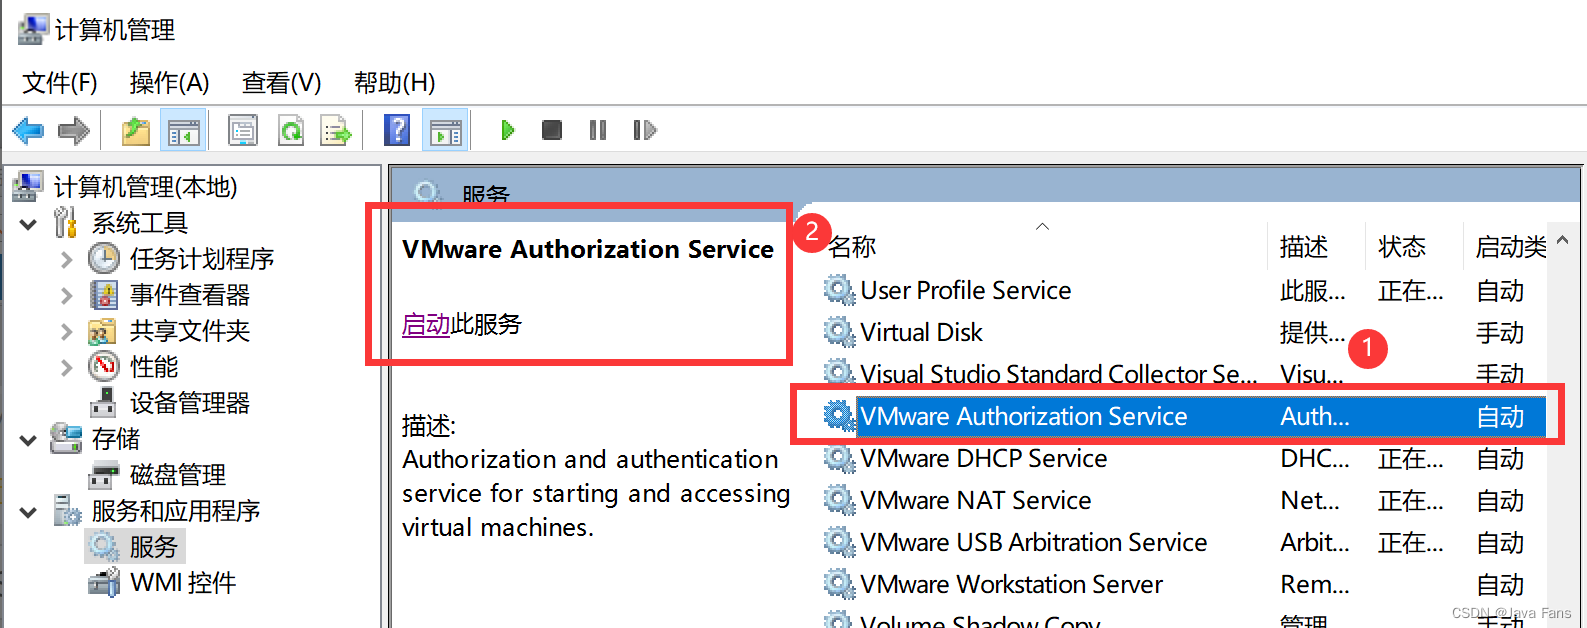
Task: Select VMware NAT Service in the list
Action: (x=975, y=500)
